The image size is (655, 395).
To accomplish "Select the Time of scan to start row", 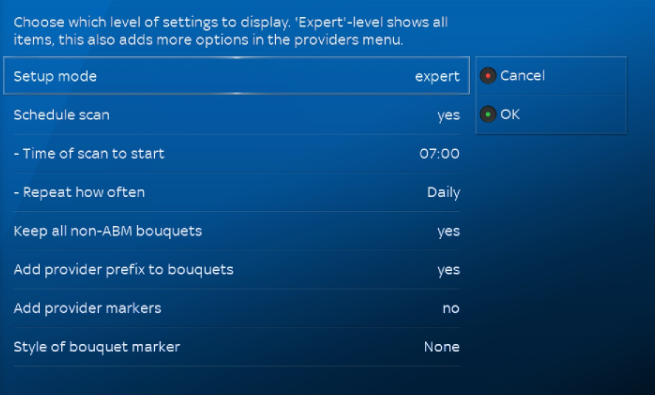I will tap(236, 154).
